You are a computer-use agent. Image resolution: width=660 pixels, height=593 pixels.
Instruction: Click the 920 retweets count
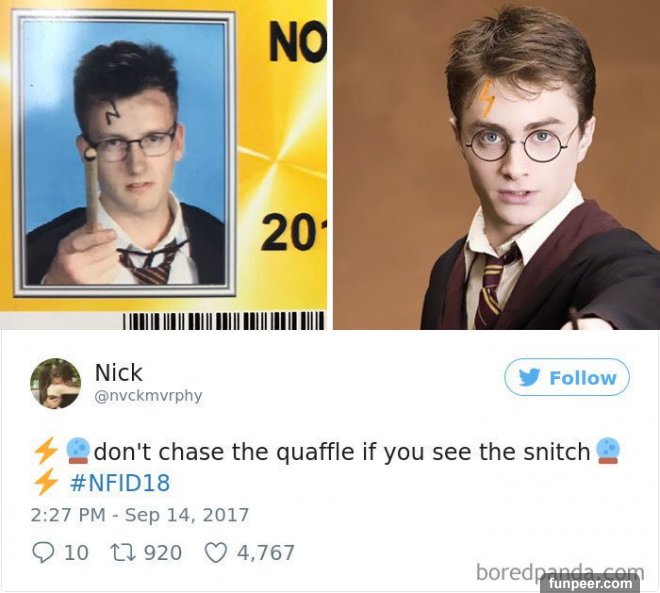click(163, 553)
